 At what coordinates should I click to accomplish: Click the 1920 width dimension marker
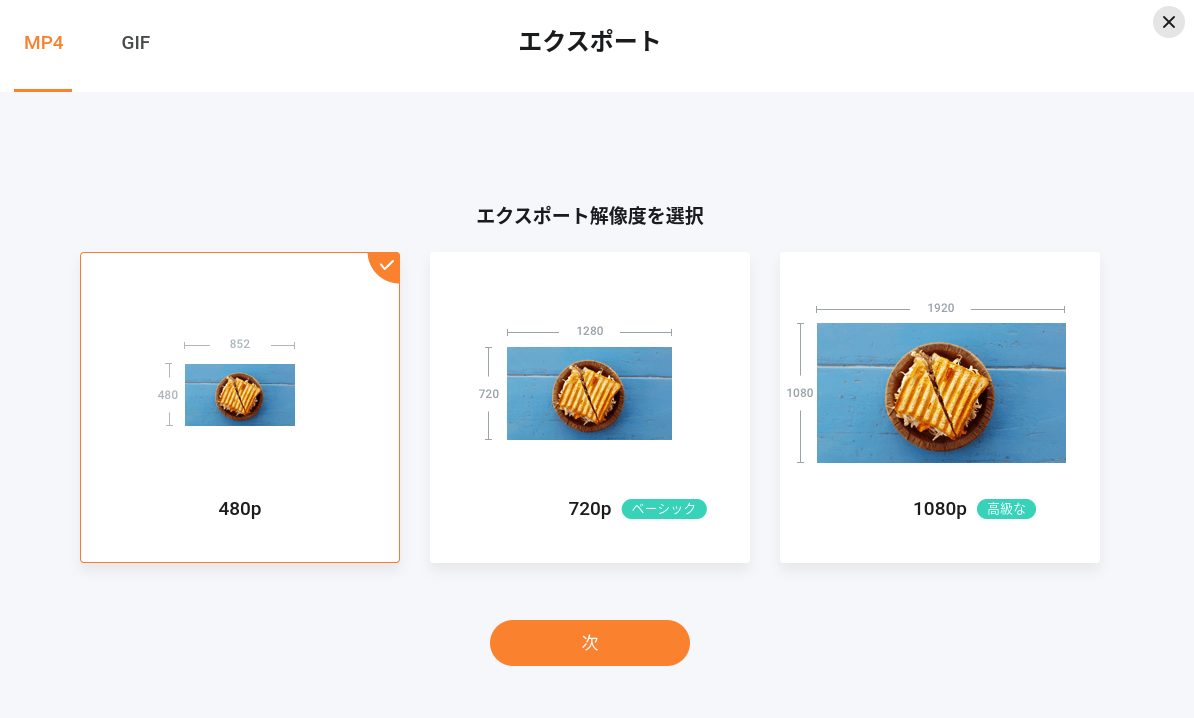pos(940,308)
